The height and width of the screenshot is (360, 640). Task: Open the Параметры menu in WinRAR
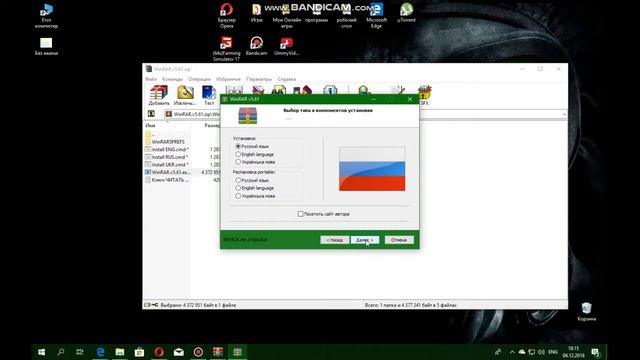pos(259,79)
